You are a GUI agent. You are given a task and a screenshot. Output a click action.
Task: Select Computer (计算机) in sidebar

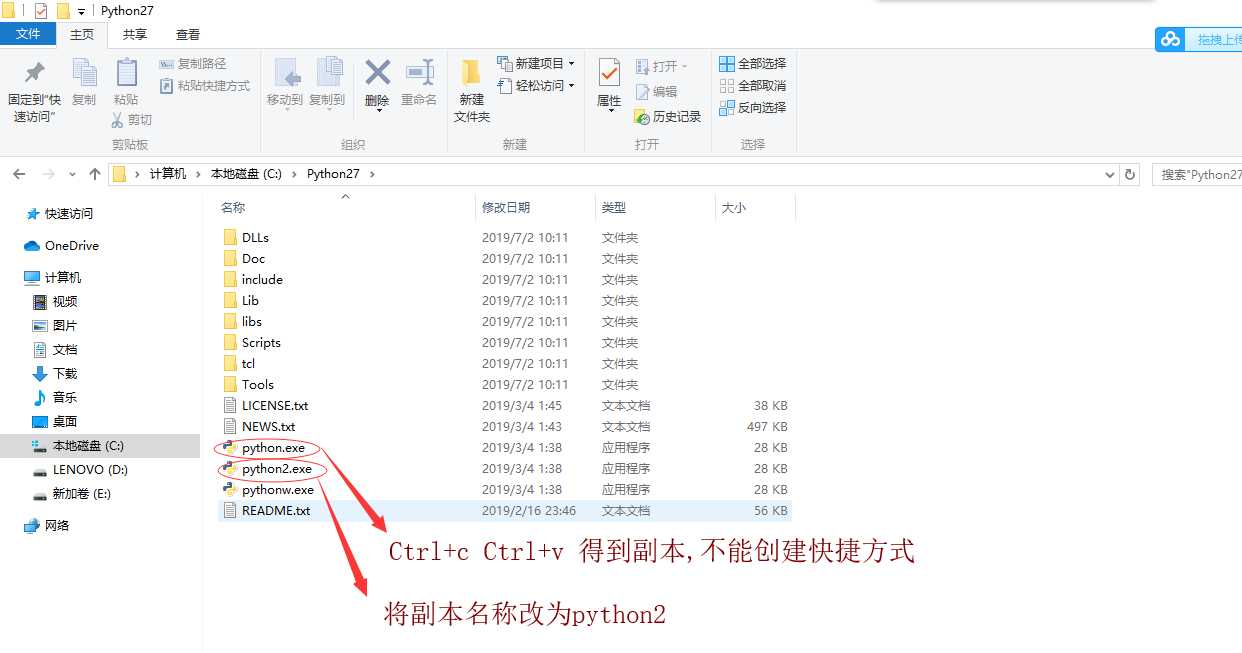click(x=53, y=278)
